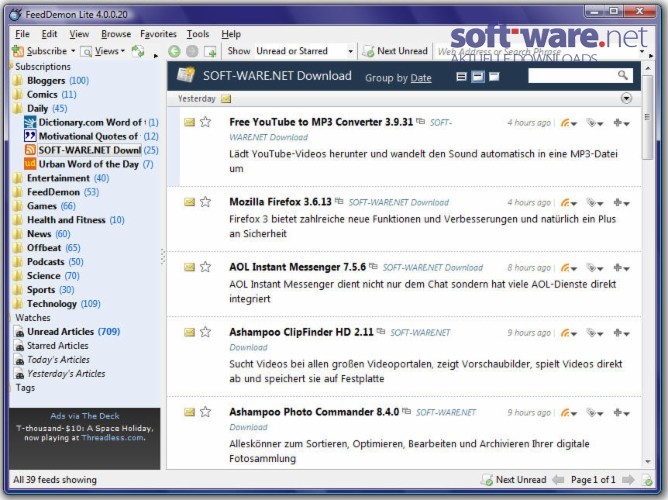Star the AOL Instant Messenger 7.5.6 article
The image size is (668, 500).
pyautogui.click(x=205, y=267)
